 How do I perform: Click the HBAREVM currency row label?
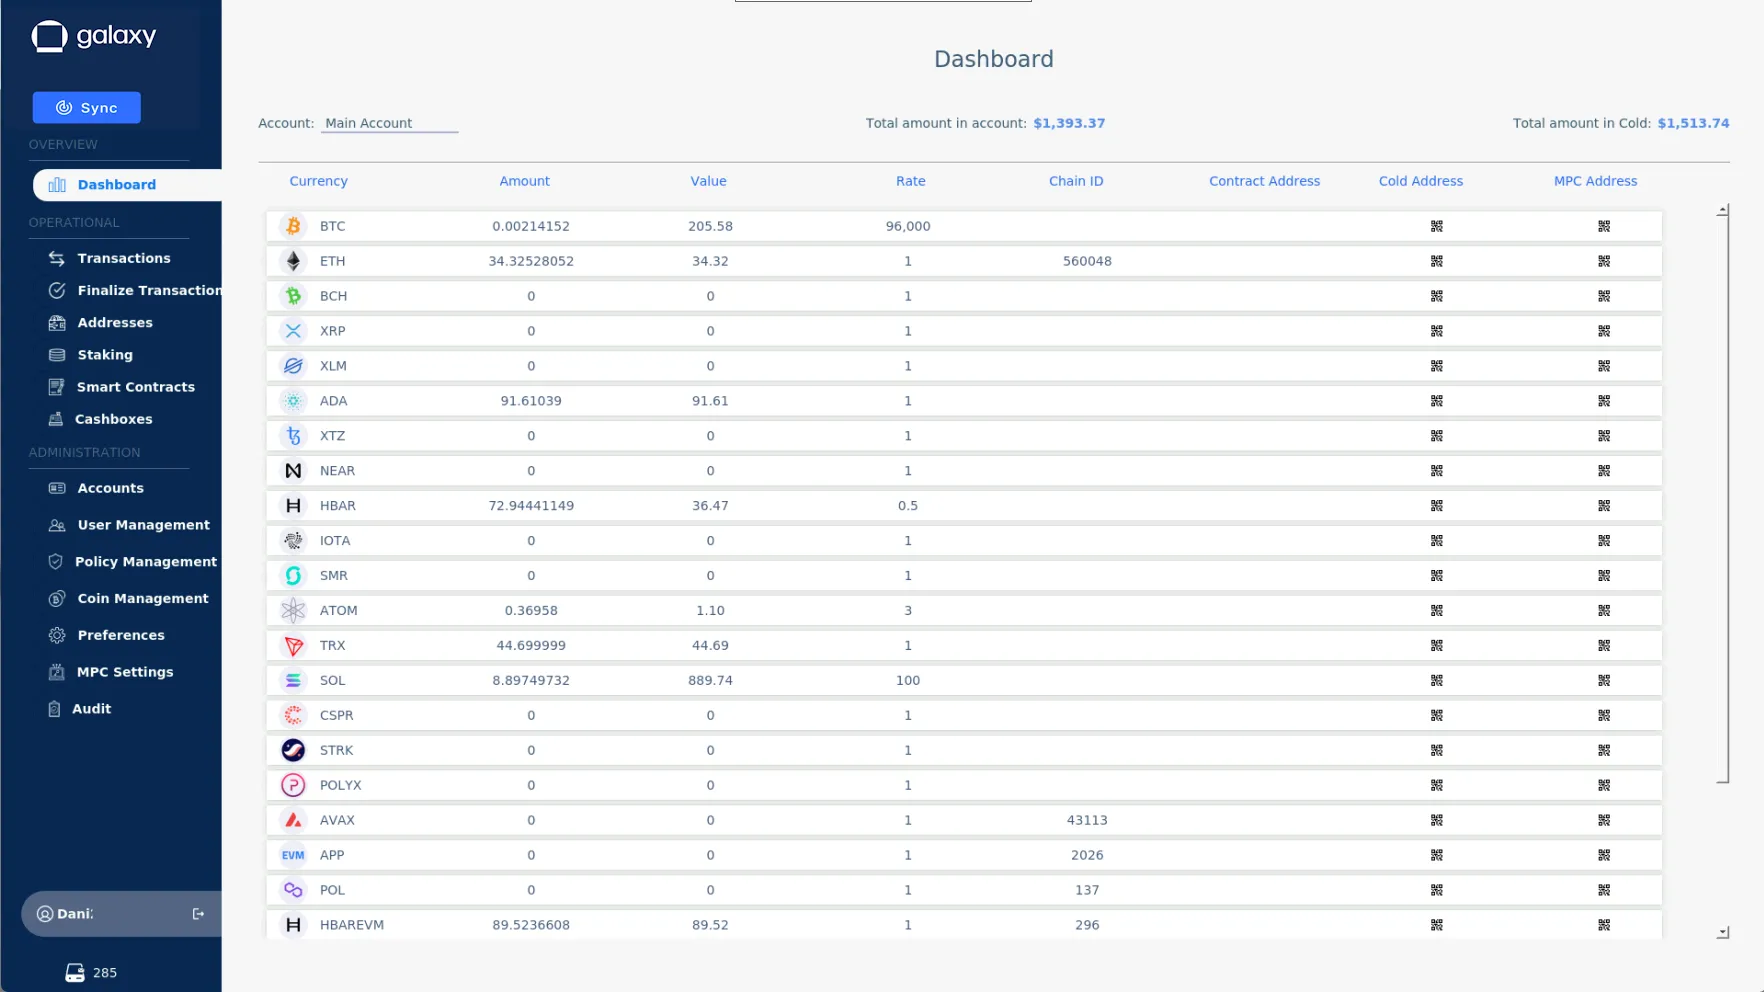[x=351, y=925]
